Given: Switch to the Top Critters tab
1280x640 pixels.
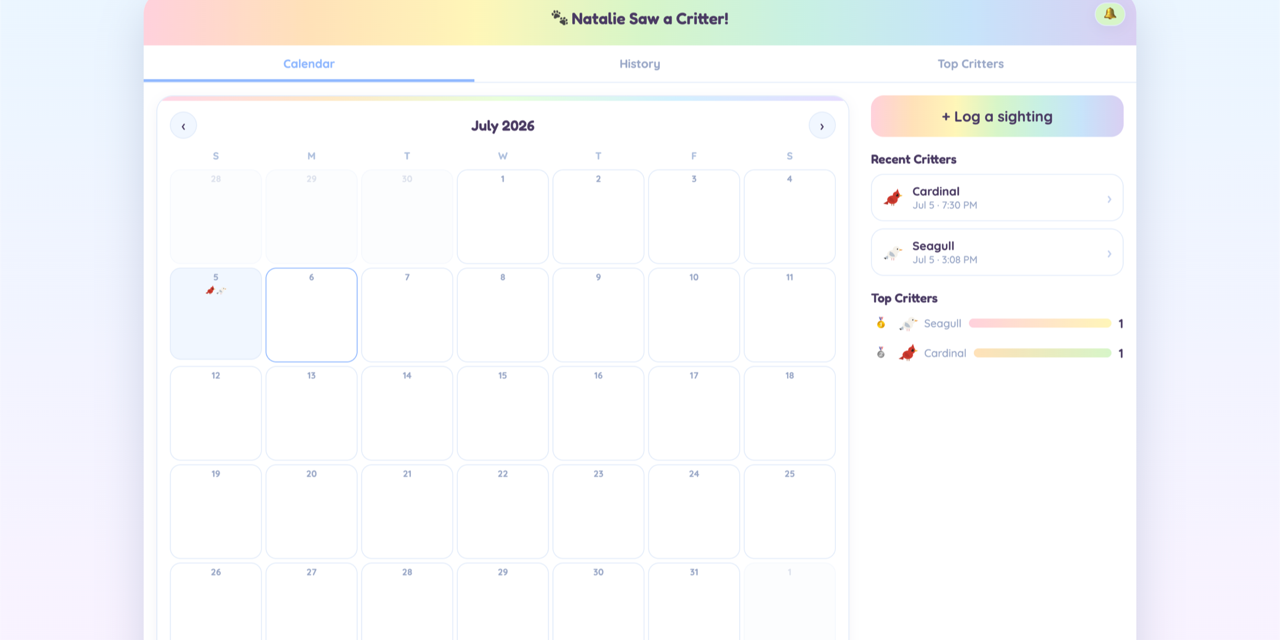Looking at the screenshot, I should 970,64.
